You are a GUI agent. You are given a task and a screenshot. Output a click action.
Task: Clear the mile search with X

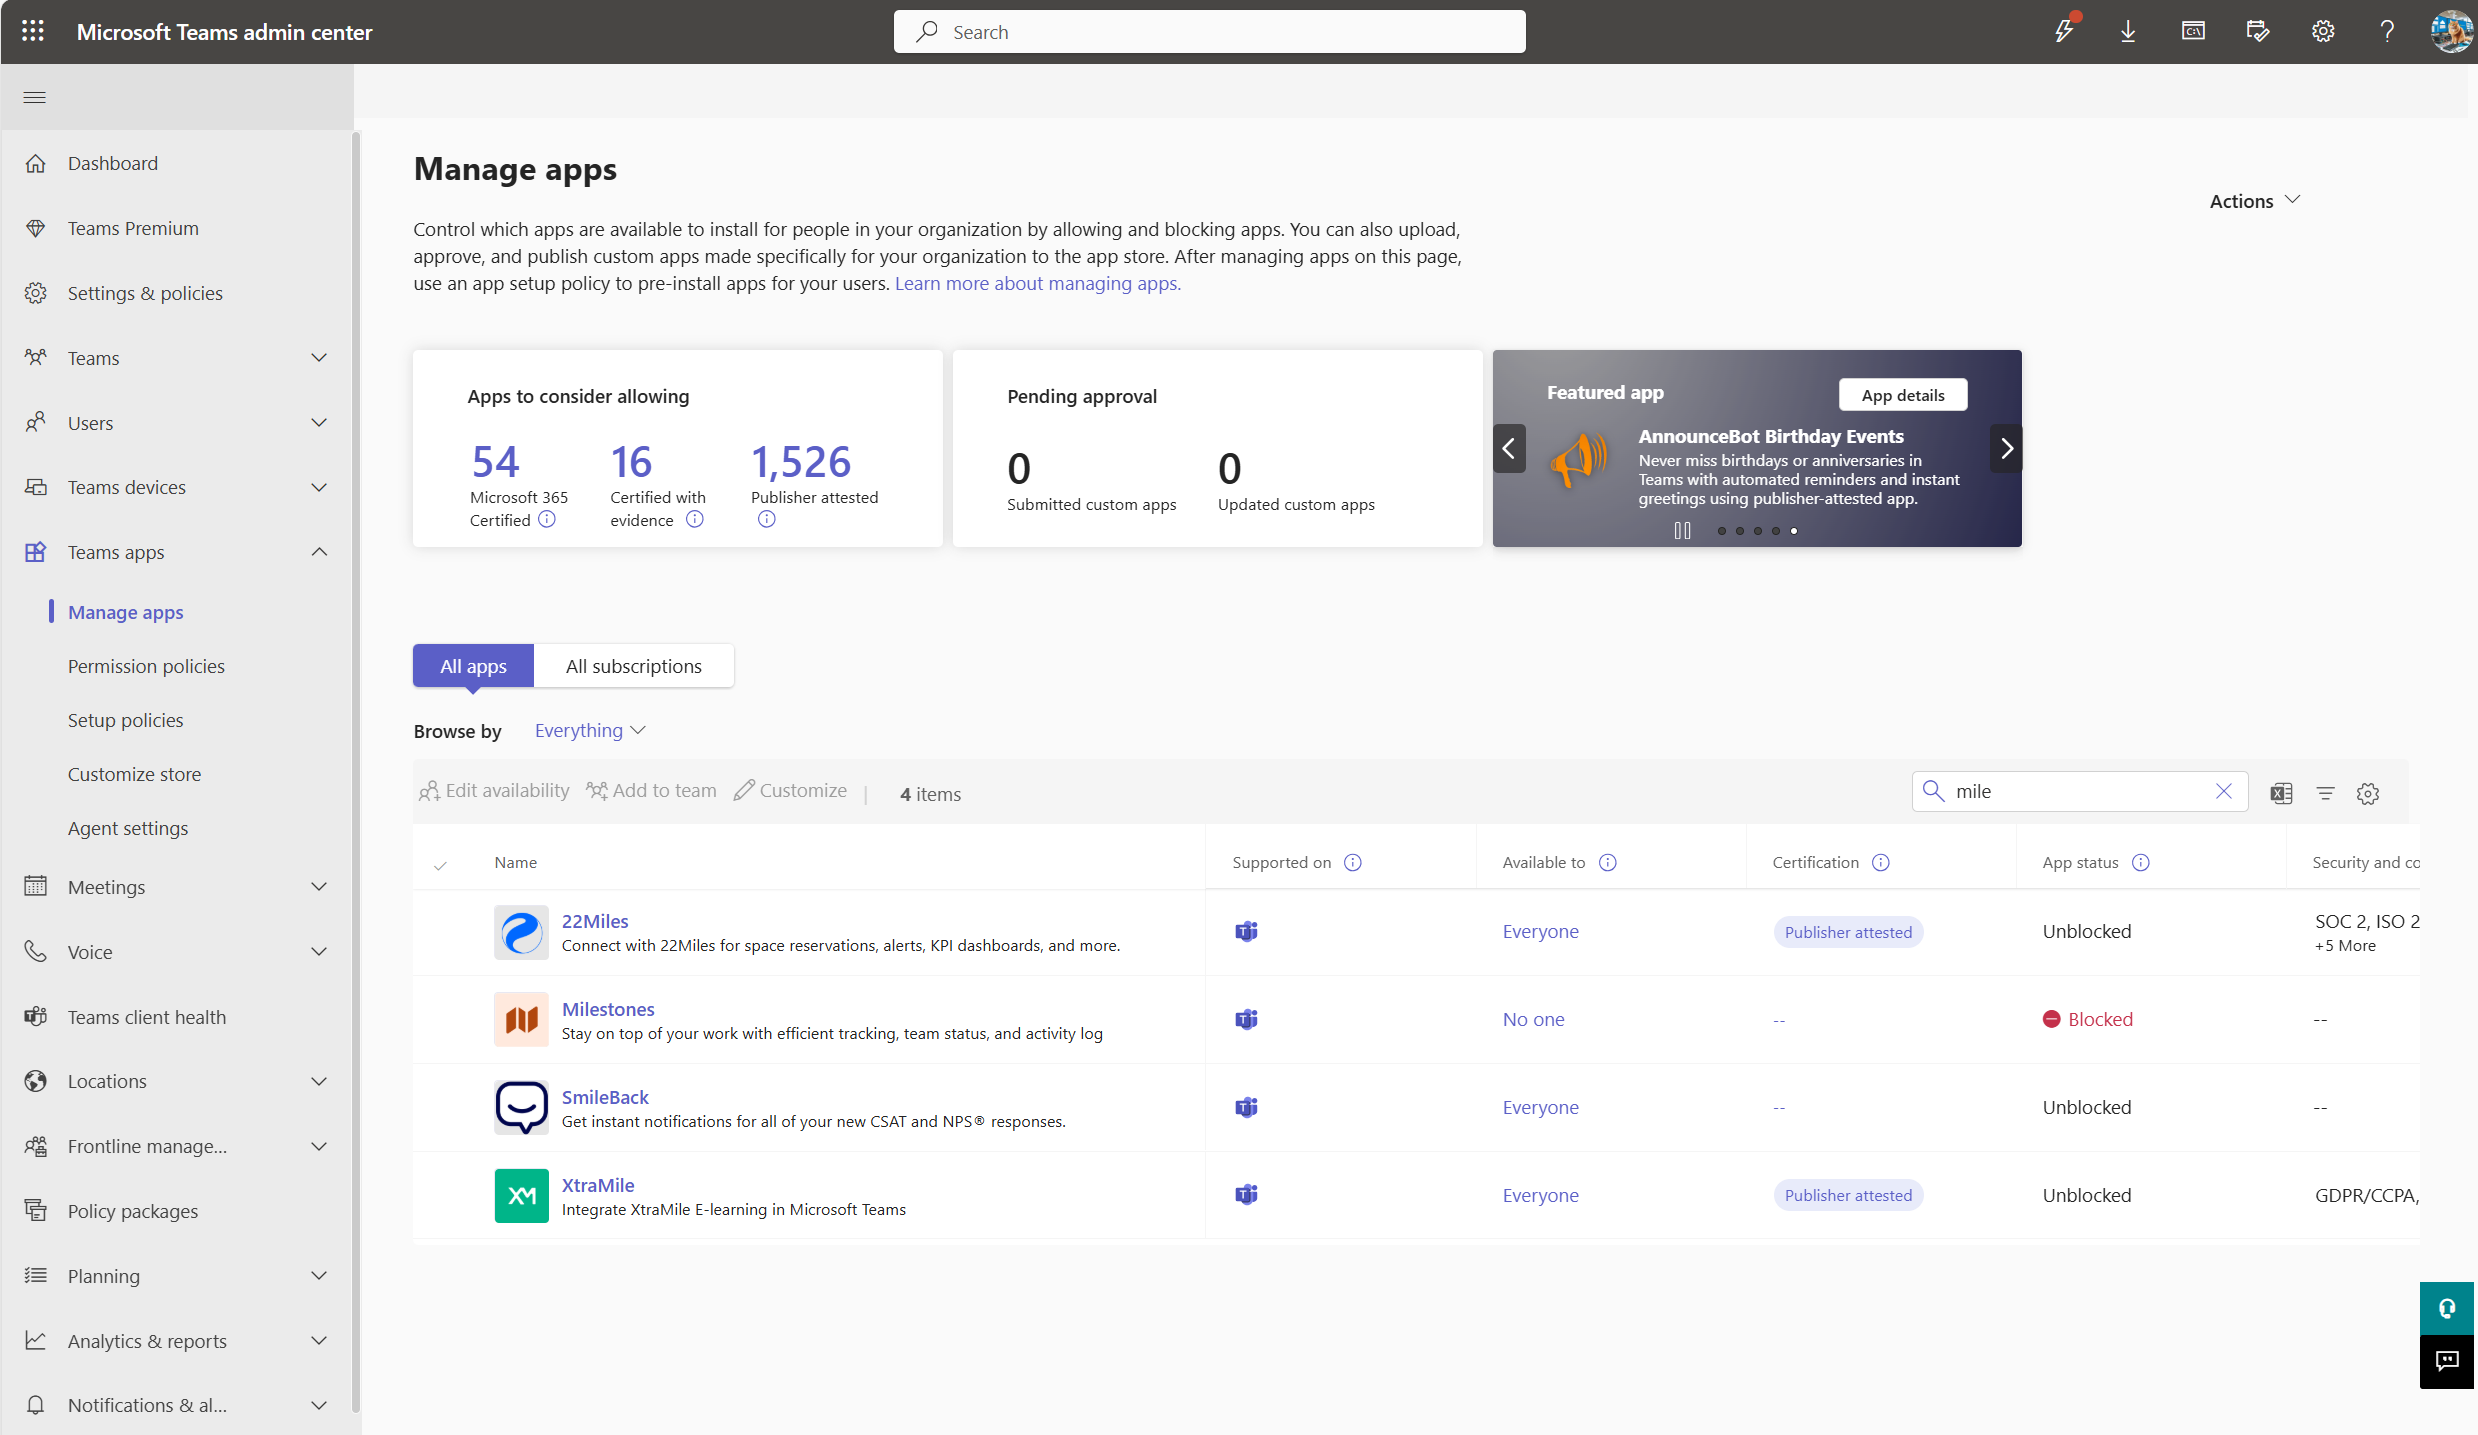(x=2223, y=791)
